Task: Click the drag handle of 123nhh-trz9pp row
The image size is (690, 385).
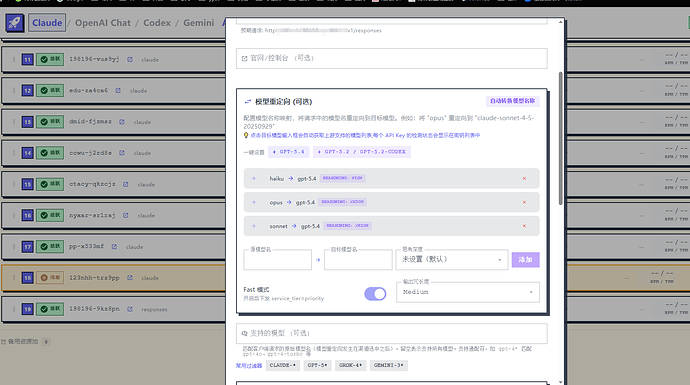Action: [x=14, y=278]
